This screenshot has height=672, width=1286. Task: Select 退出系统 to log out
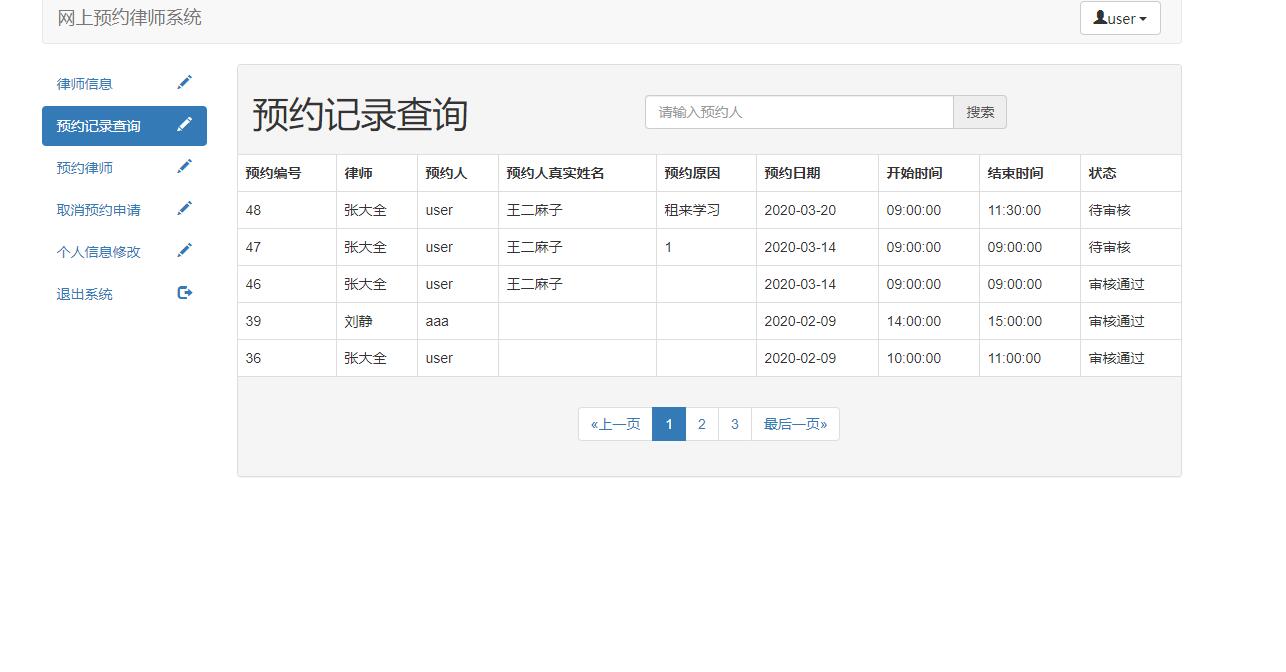click(82, 293)
